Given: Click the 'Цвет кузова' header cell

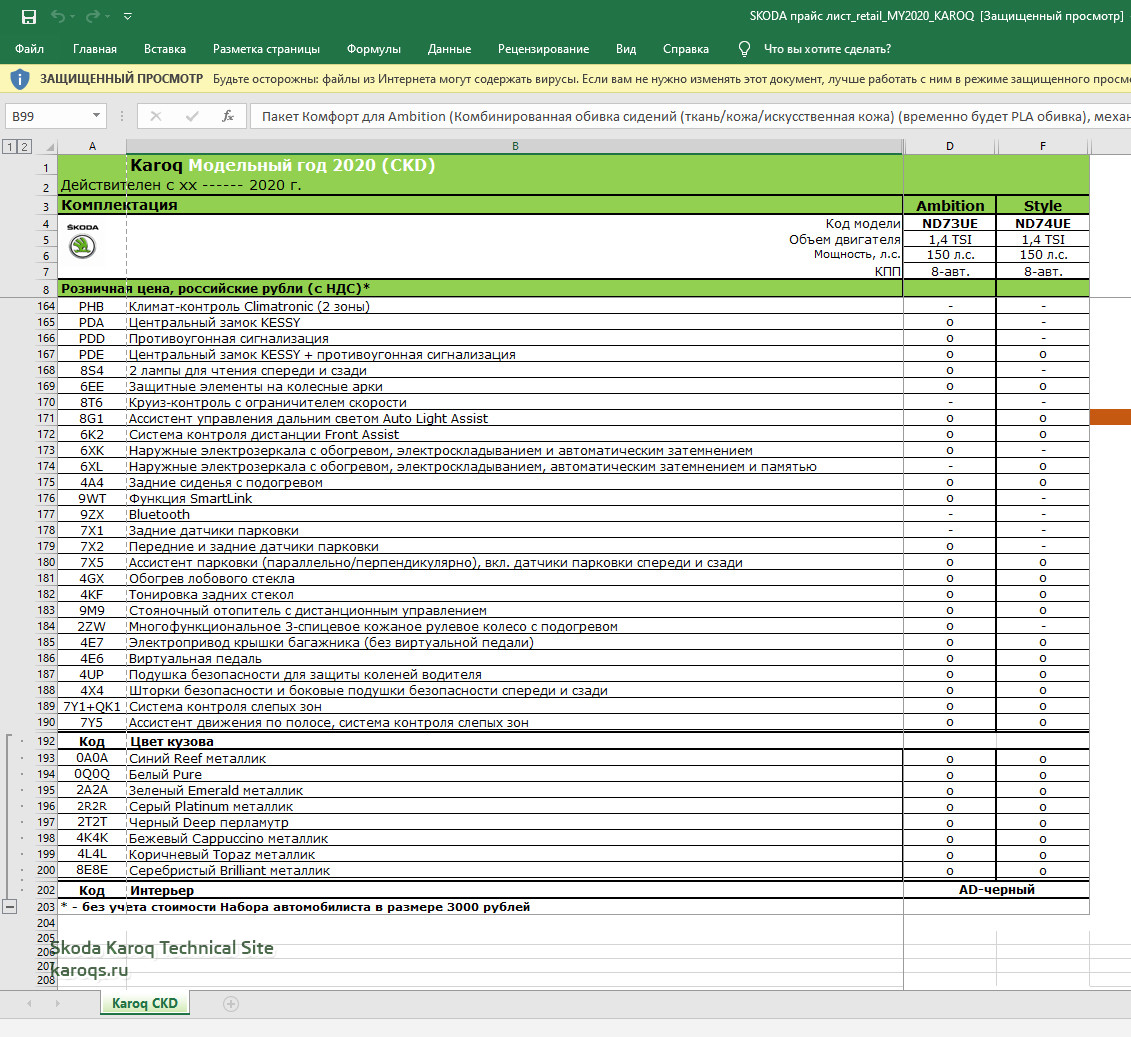Looking at the screenshot, I should click(515, 741).
